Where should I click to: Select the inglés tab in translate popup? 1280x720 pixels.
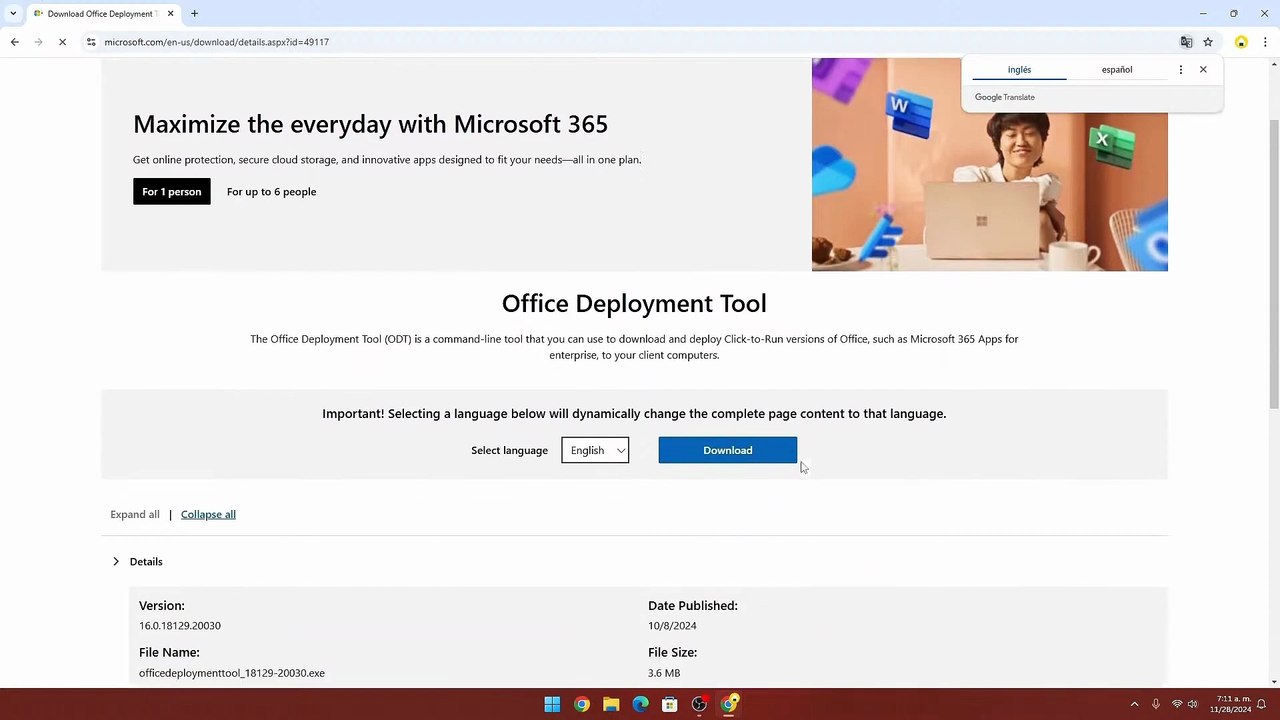click(1019, 70)
